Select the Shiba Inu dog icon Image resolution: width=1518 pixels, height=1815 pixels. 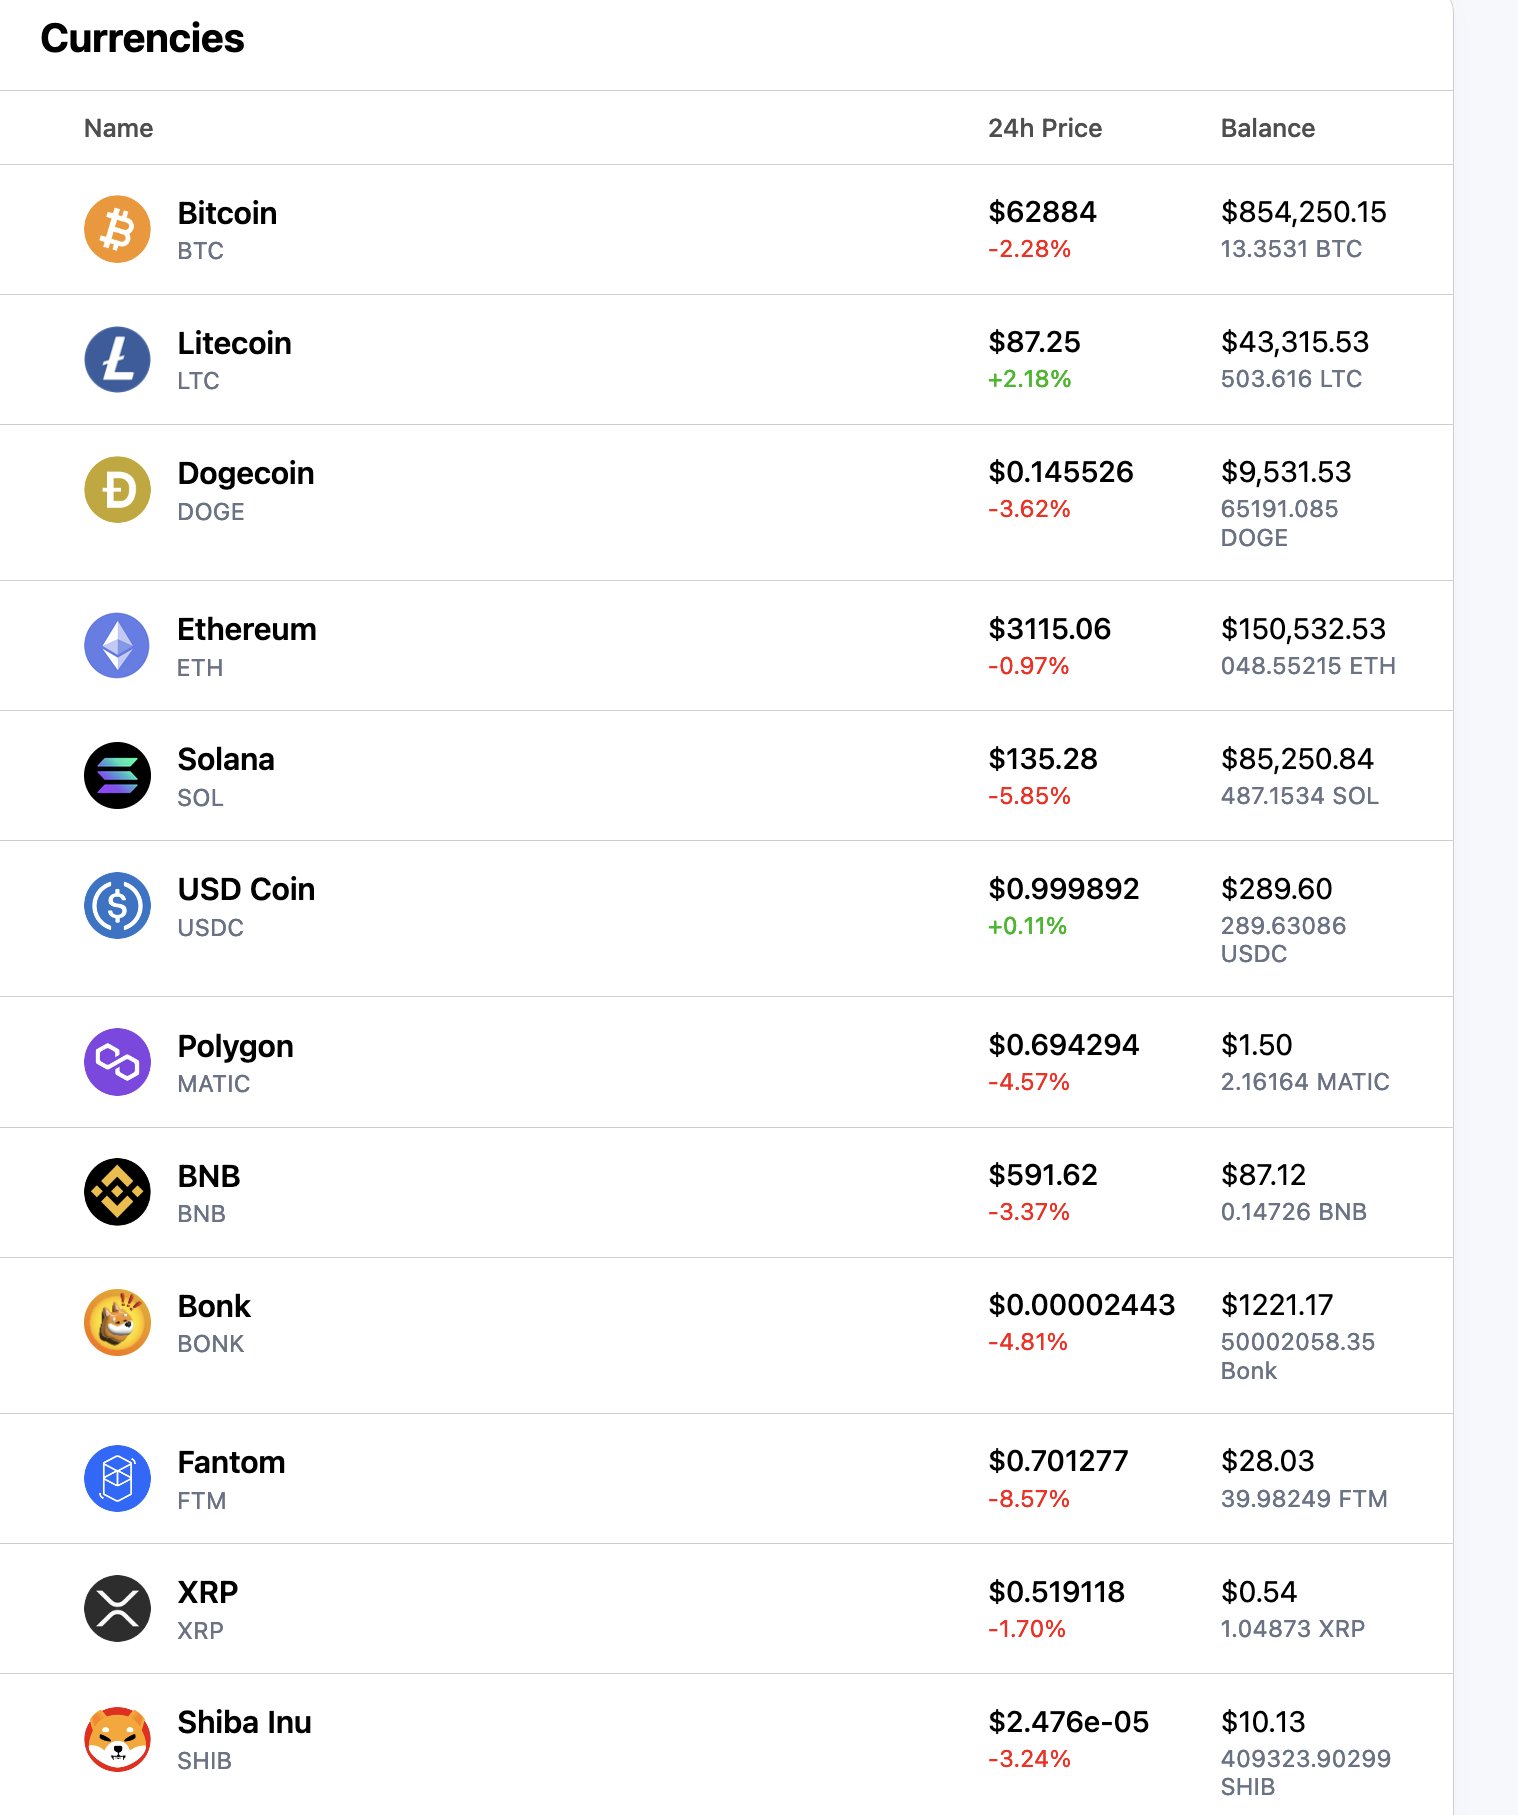tap(117, 1738)
